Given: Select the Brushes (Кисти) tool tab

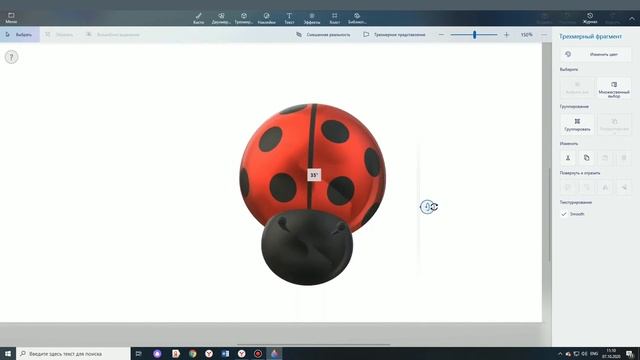Looking at the screenshot, I should 198,18.
